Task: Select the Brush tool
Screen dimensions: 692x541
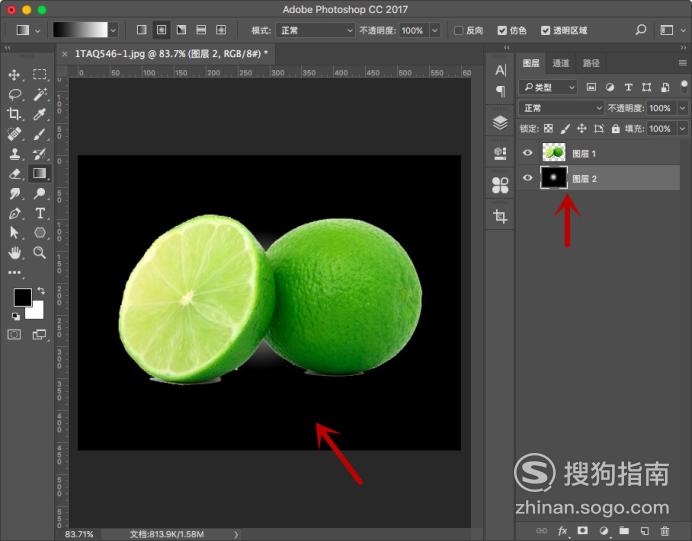Action: tap(40, 134)
